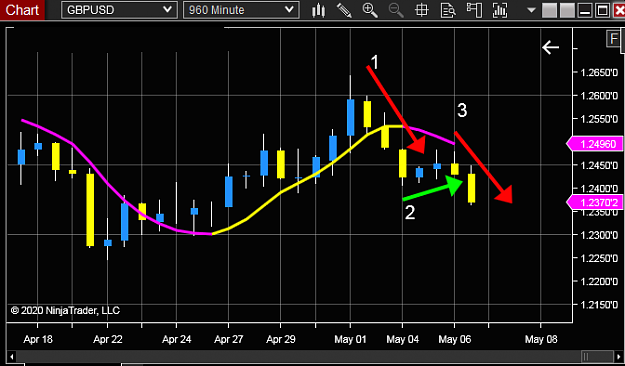Click the Apr 29 date label
Viewport: 625px width, 366px height.
coord(281,339)
